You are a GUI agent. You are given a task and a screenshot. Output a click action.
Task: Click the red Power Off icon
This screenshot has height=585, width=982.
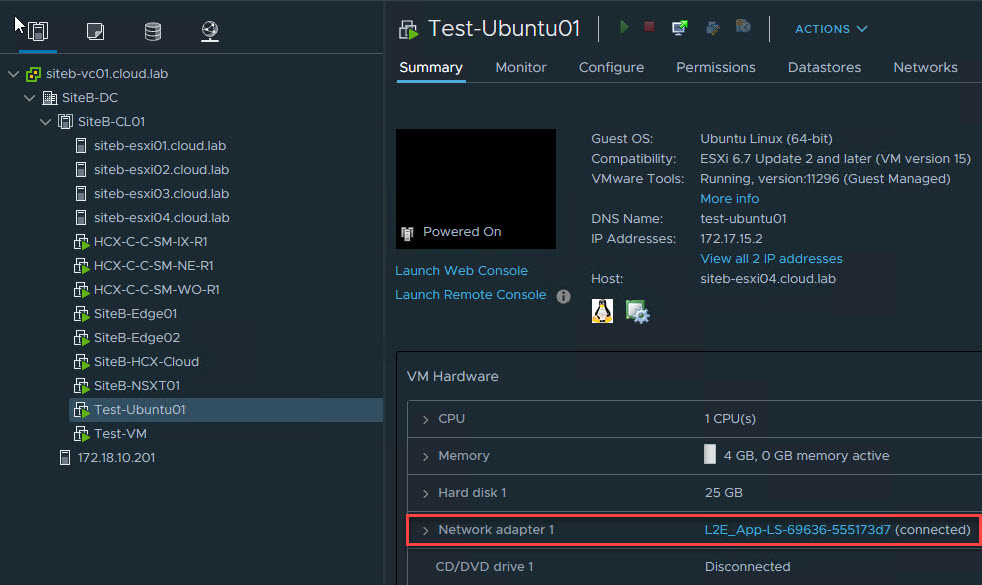[649, 28]
